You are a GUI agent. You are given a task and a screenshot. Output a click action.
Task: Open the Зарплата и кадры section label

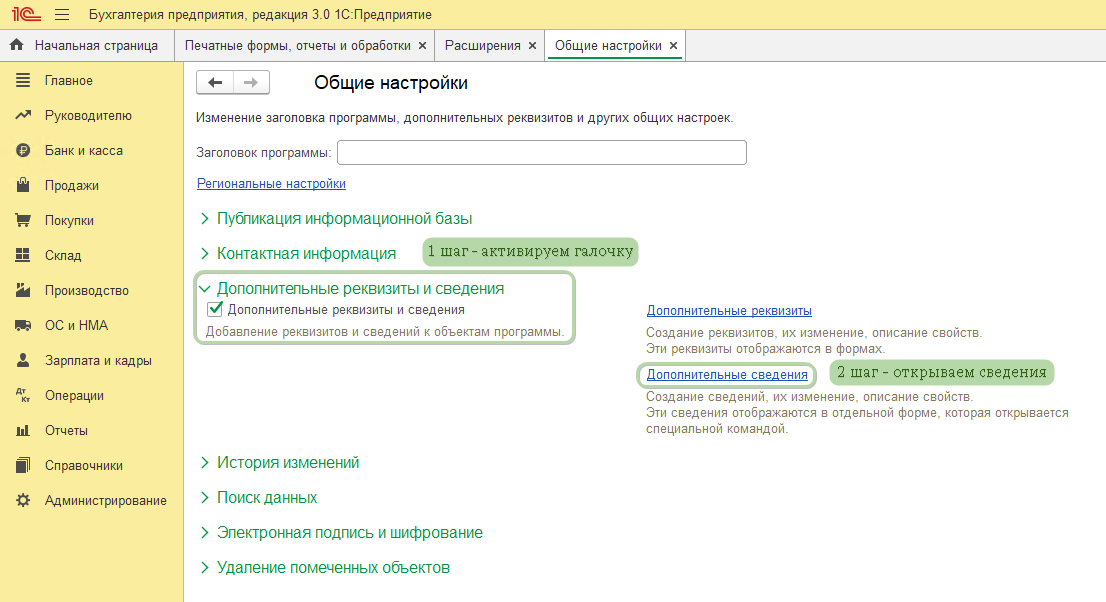coord(98,360)
